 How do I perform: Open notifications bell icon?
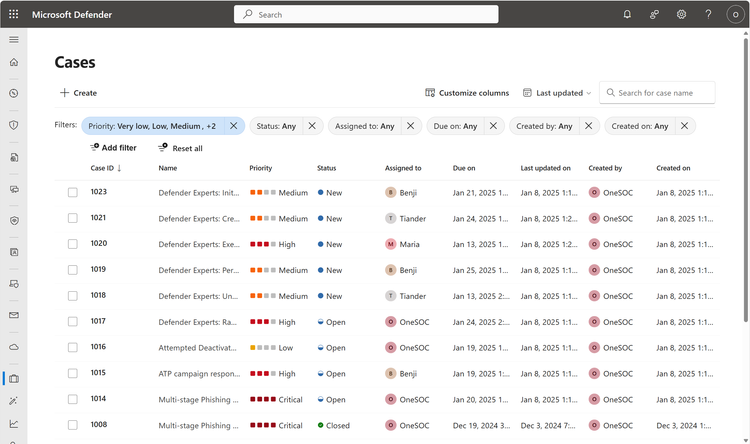pos(627,14)
